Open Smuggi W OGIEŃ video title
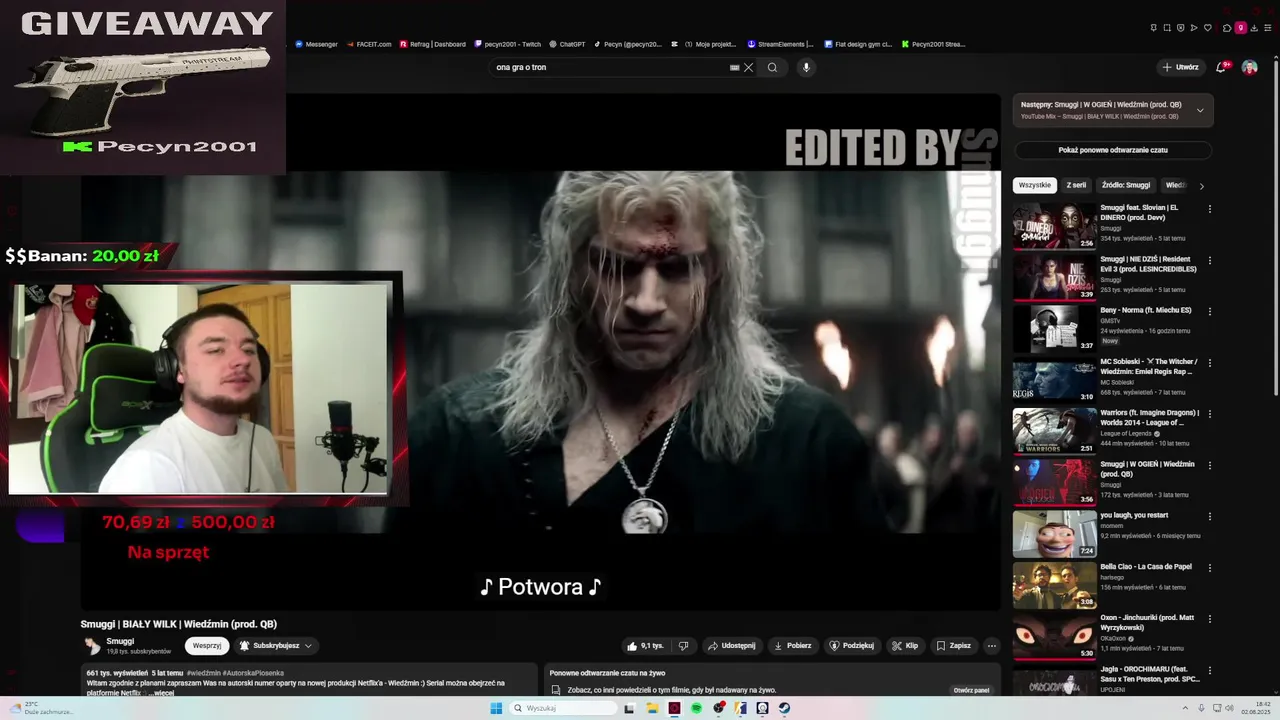Viewport: 1280px width, 720px height. pyautogui.click(x=1147, y=469)
